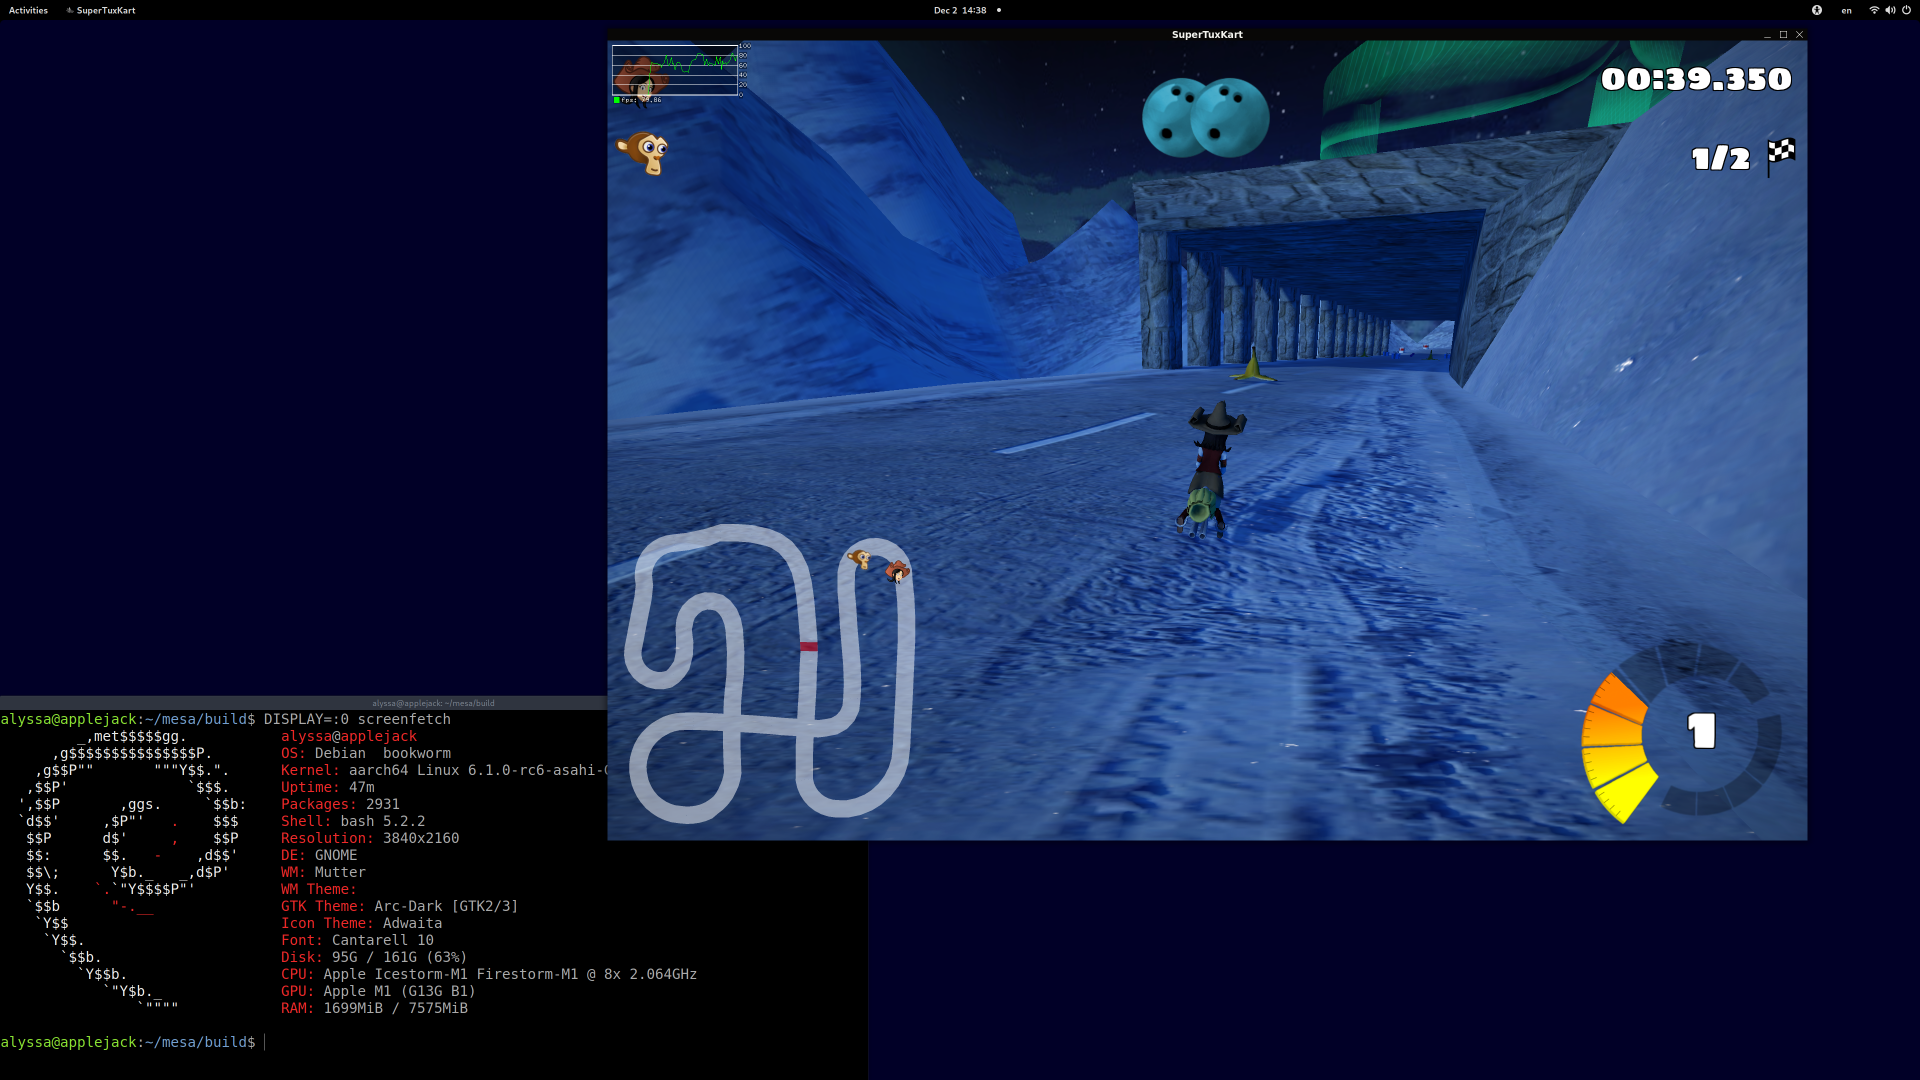Screen dimensions: 1920x1080
Task: Click the monkey character rank icon
Action: (644, 153)
